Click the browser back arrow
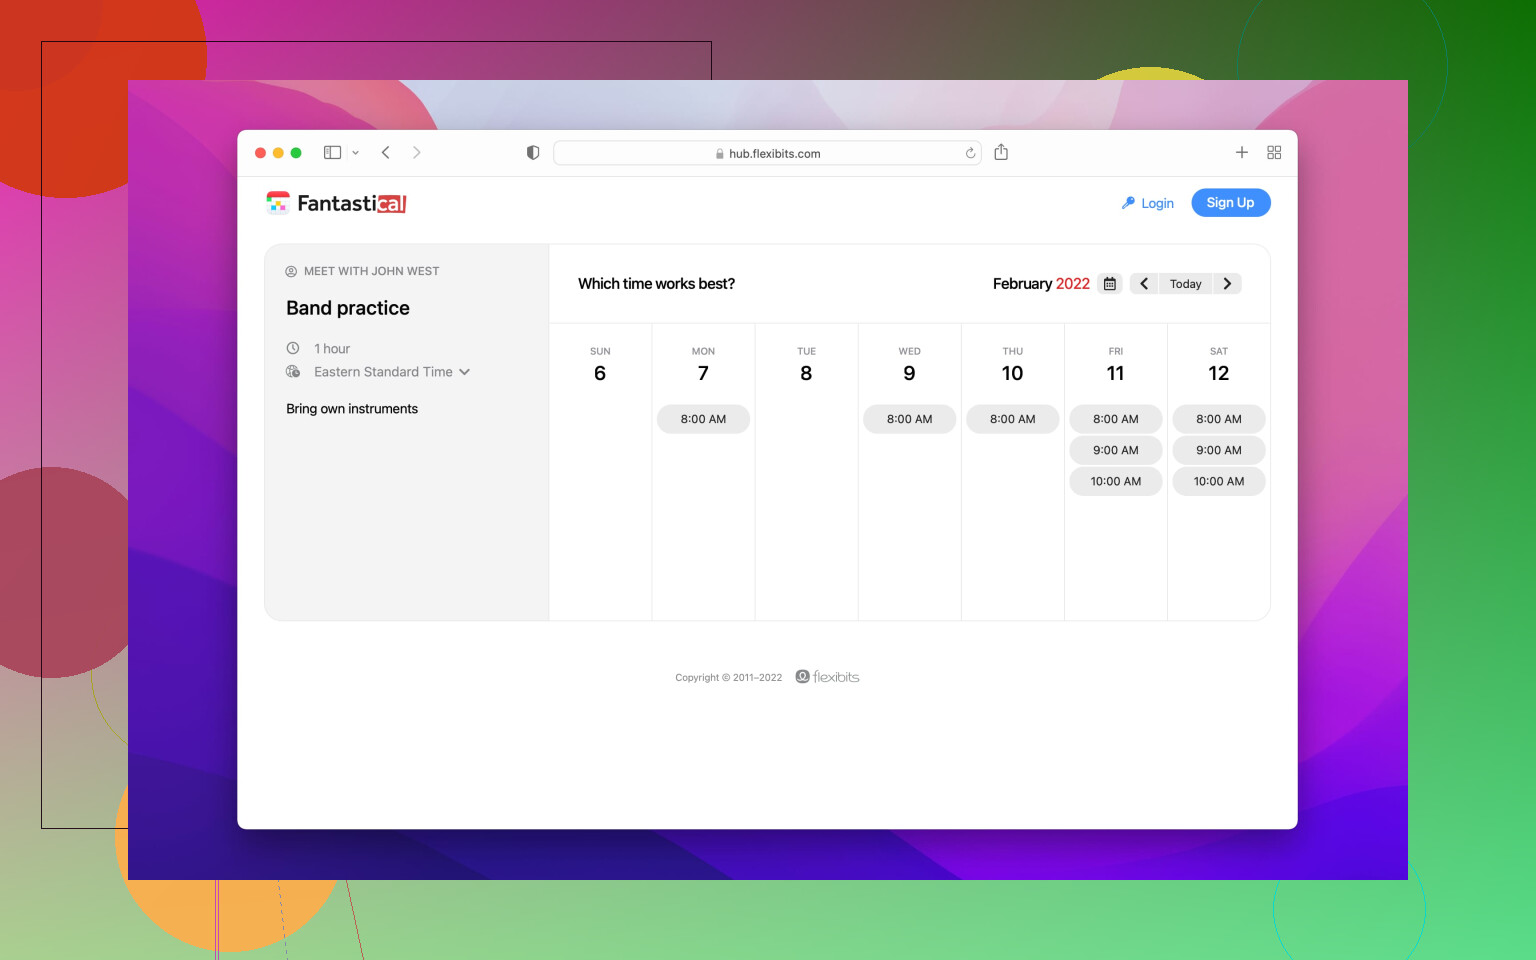1536x960 pixels. (386, 153)
